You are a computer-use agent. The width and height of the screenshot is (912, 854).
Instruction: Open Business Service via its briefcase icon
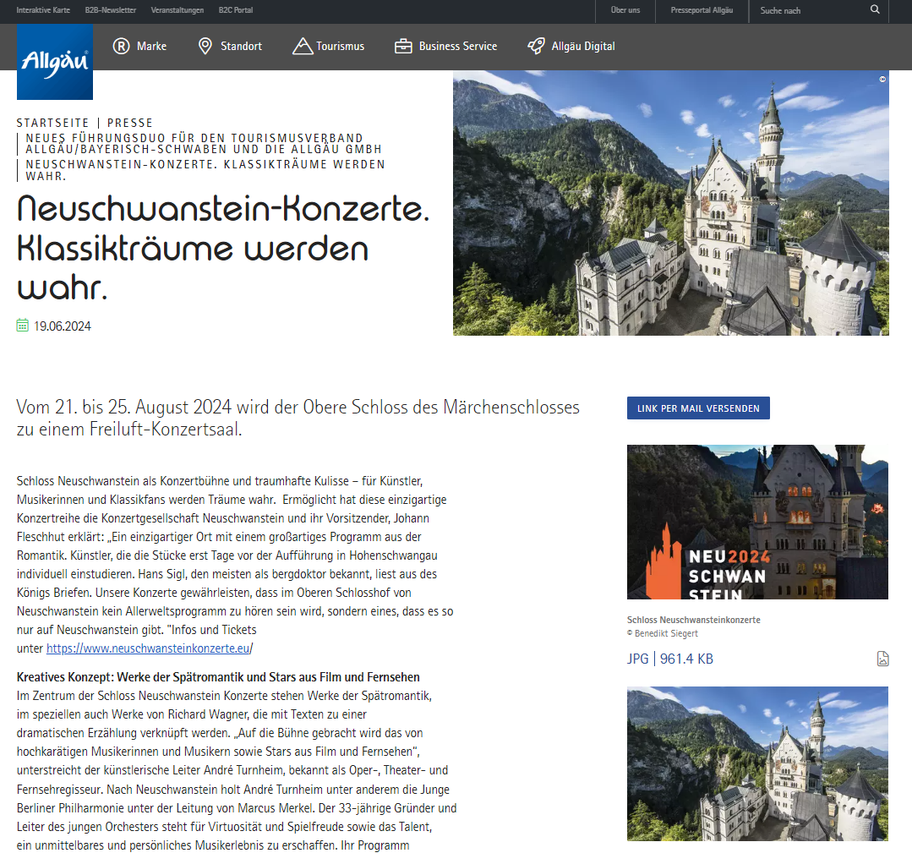[403, 45]
